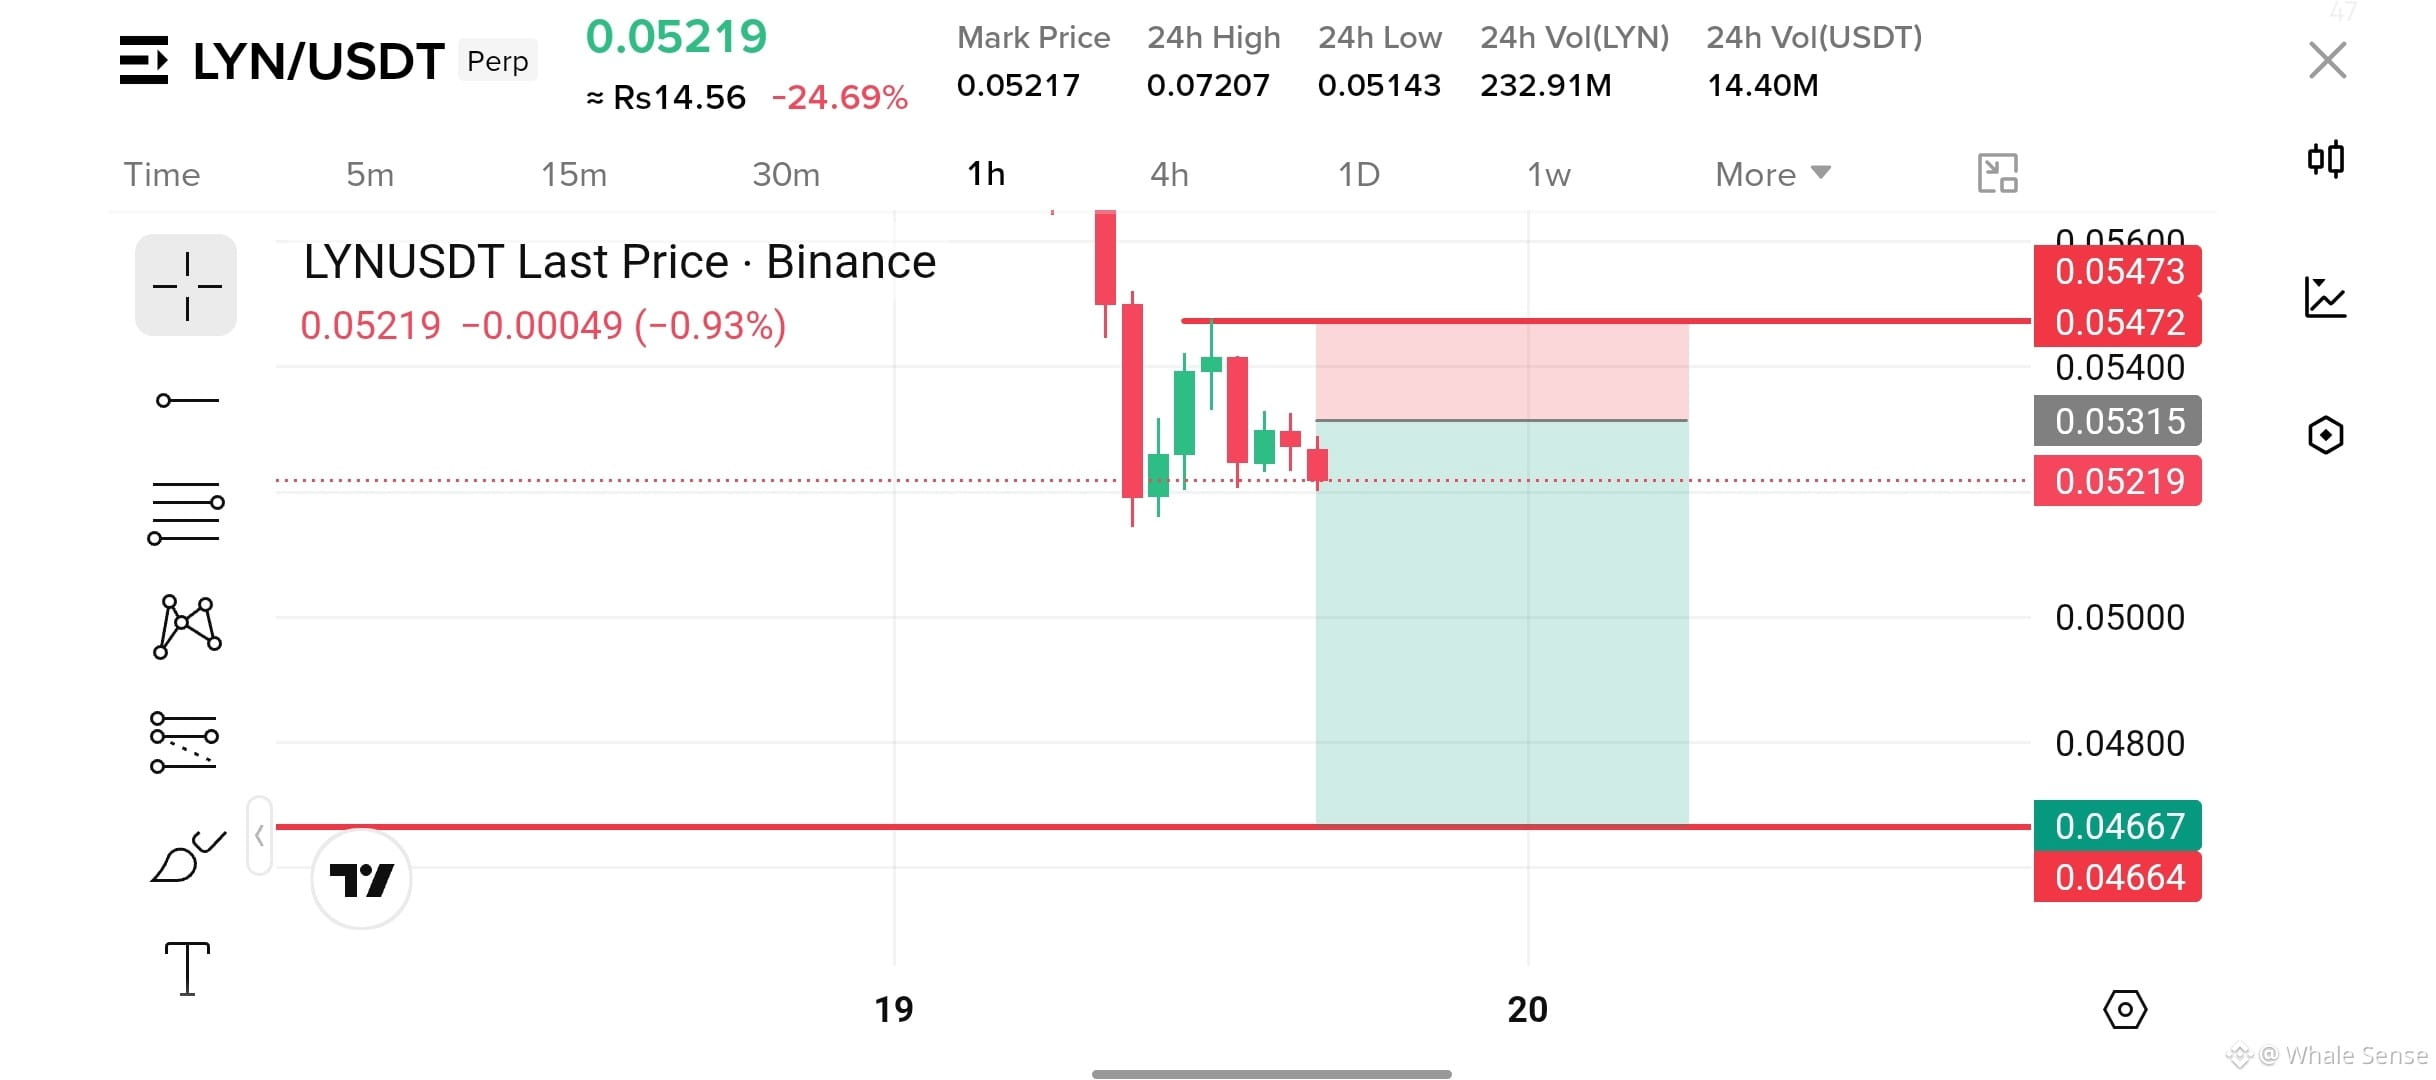Switch to the 4h timeframe
Screen dimensions: 2436x1080
coord(1169,174)
